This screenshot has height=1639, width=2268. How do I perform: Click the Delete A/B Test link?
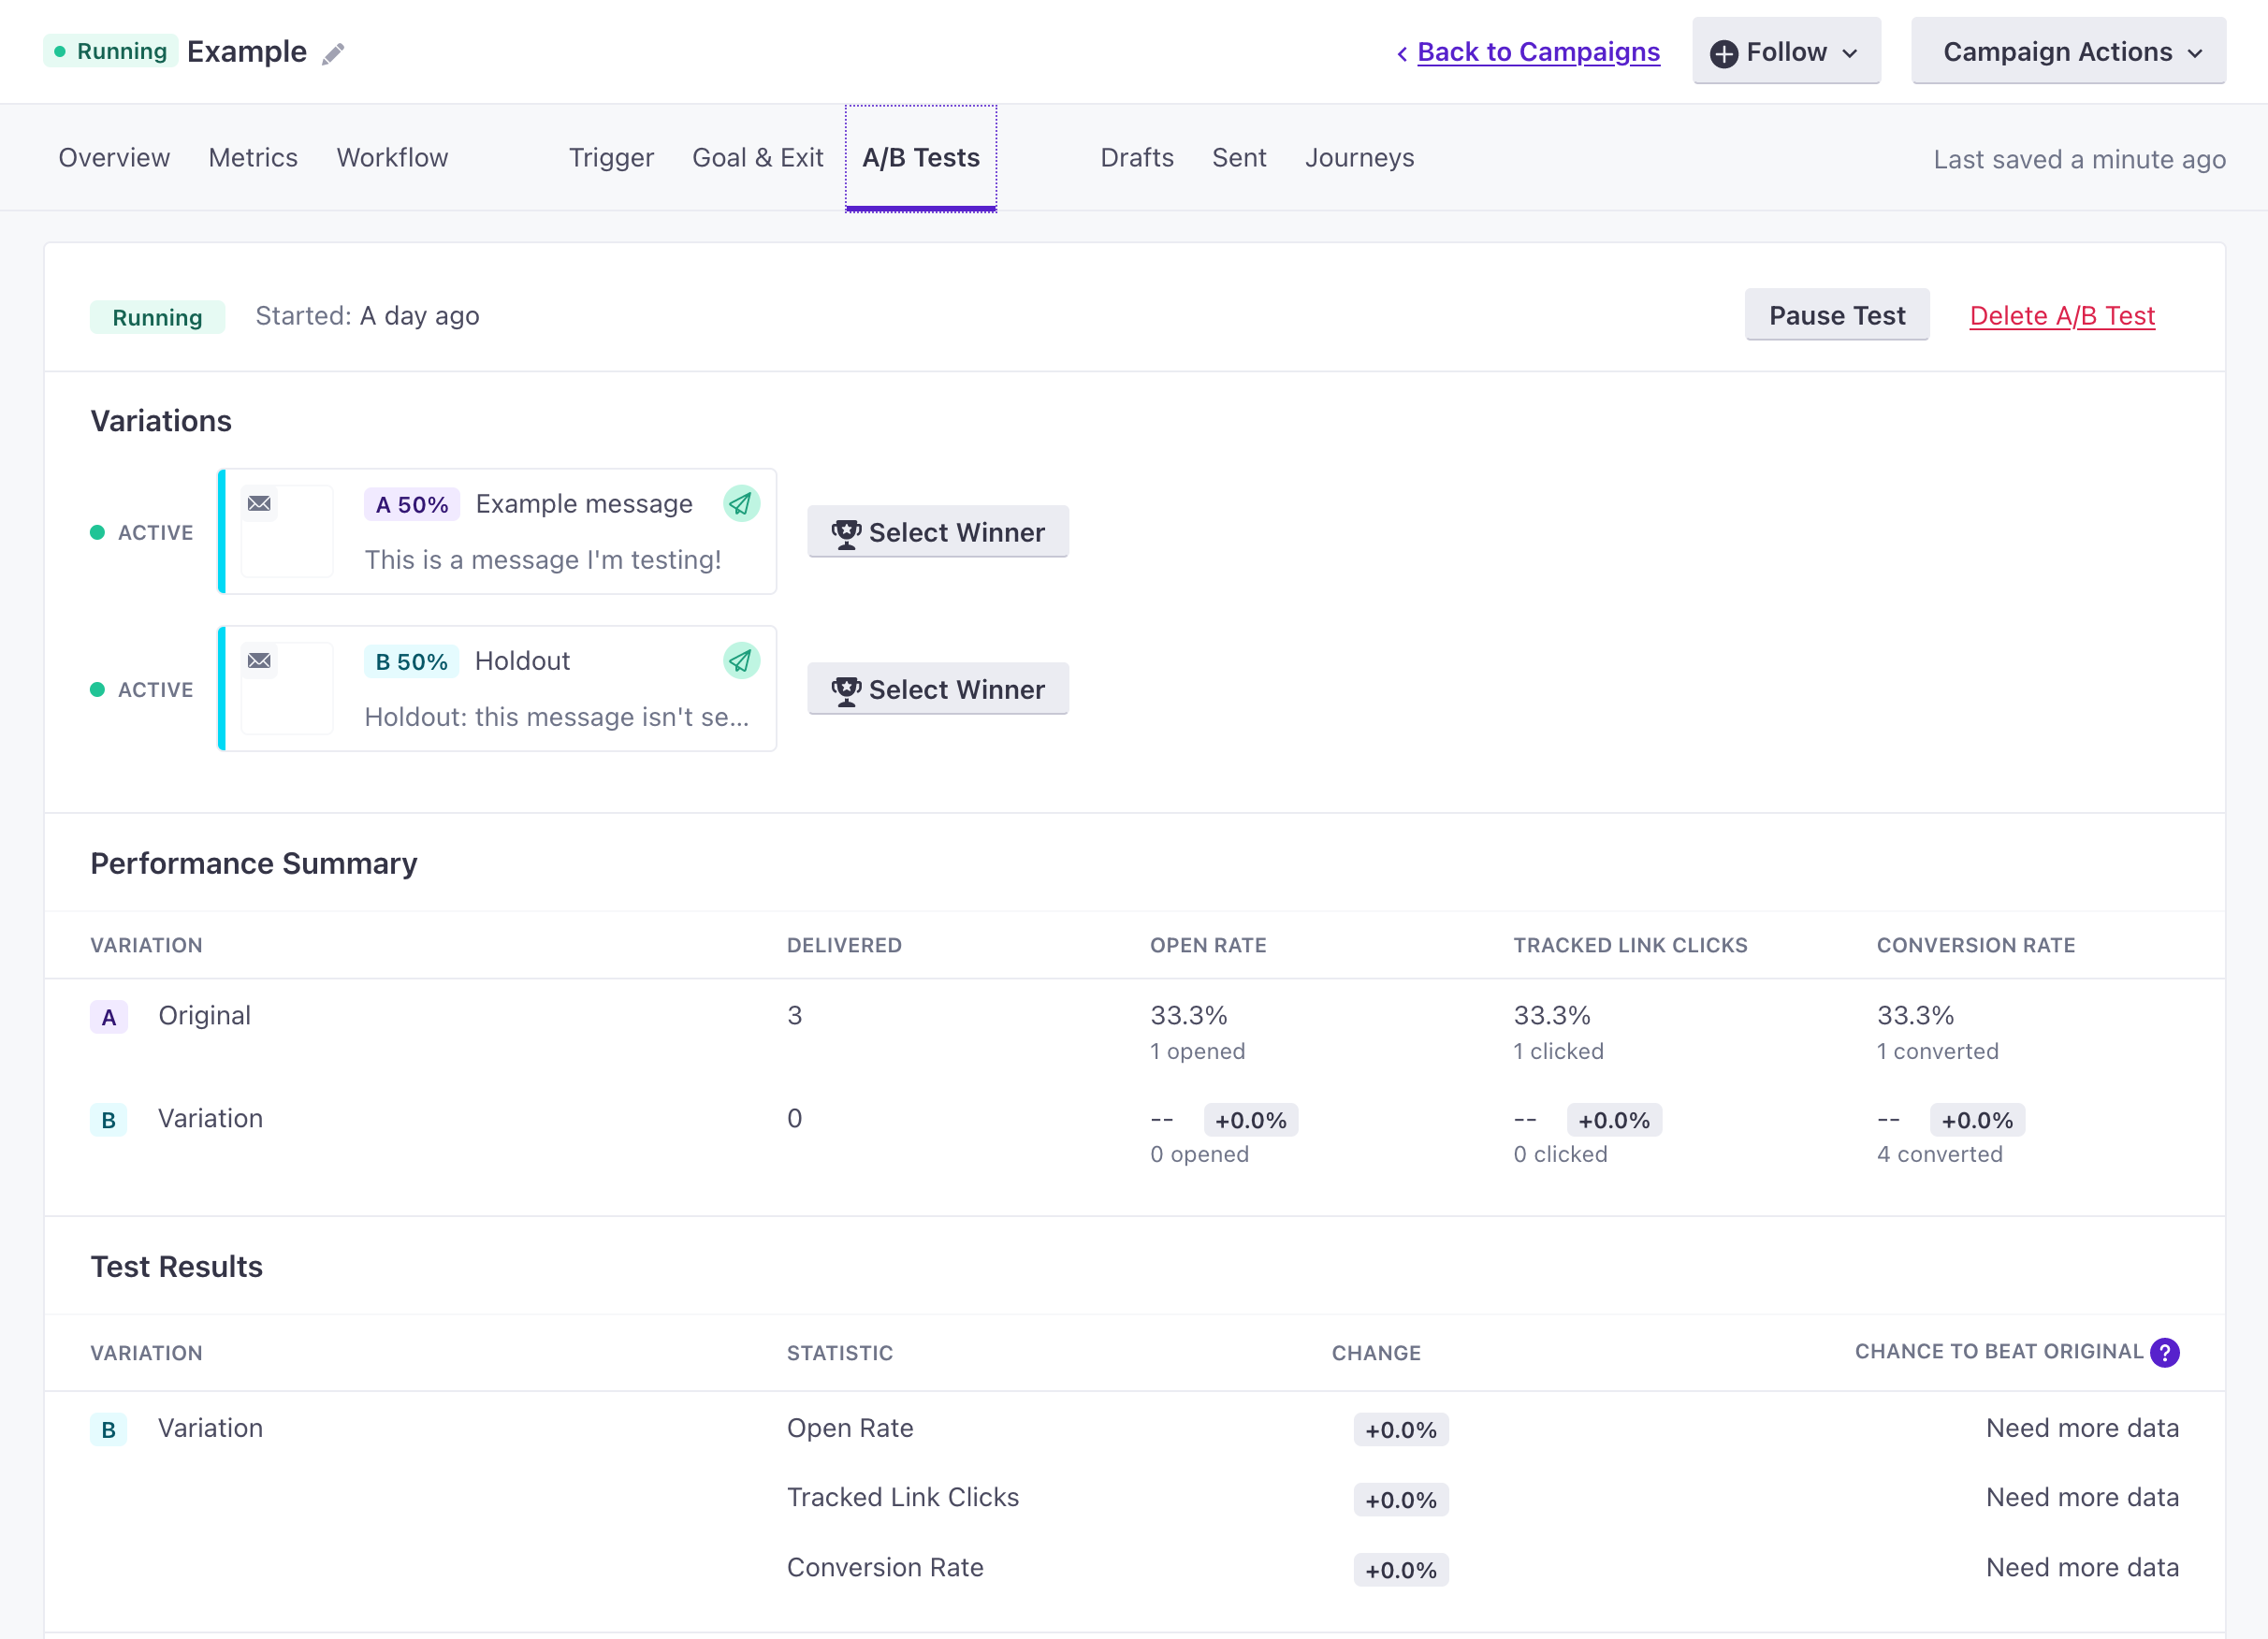2062,315
